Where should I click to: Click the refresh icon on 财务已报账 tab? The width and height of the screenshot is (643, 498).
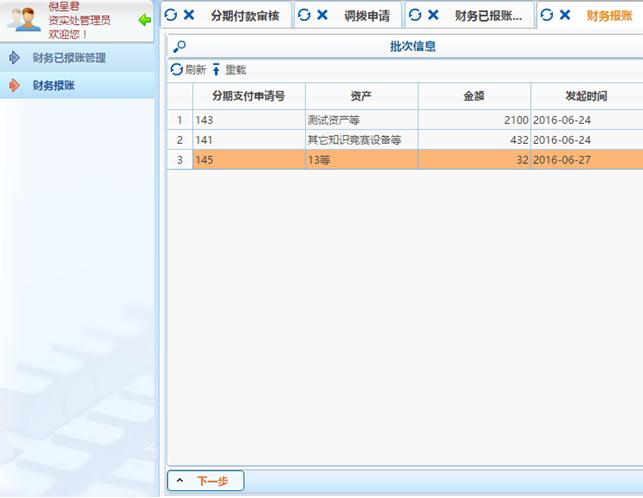point(415,15)
